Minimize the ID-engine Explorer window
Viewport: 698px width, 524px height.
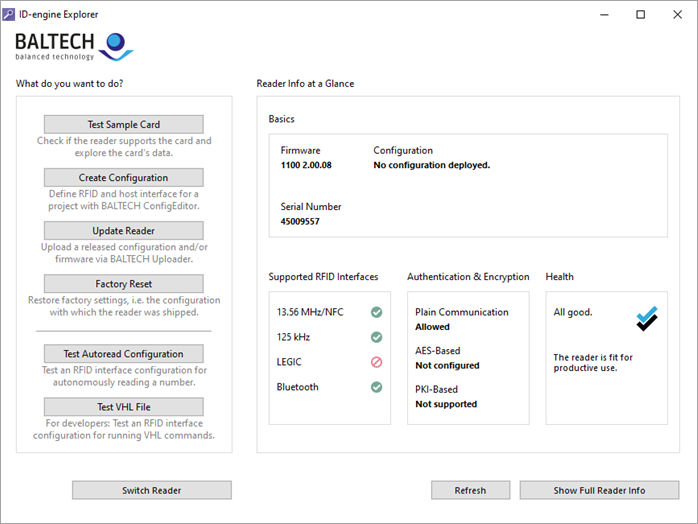604,15
